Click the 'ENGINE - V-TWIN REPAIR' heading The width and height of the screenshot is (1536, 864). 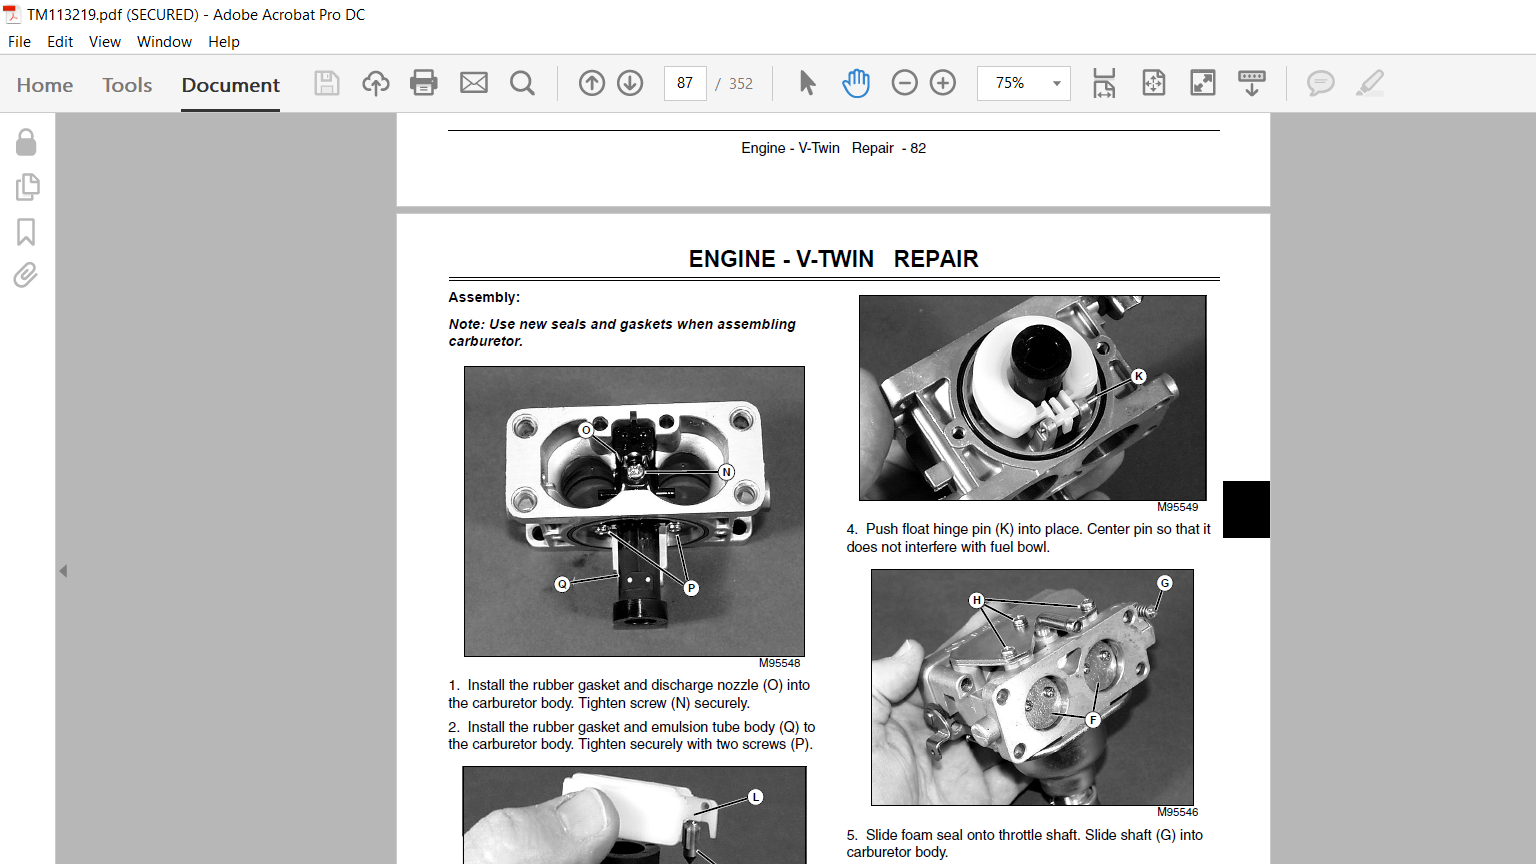(x=834, y=259)
